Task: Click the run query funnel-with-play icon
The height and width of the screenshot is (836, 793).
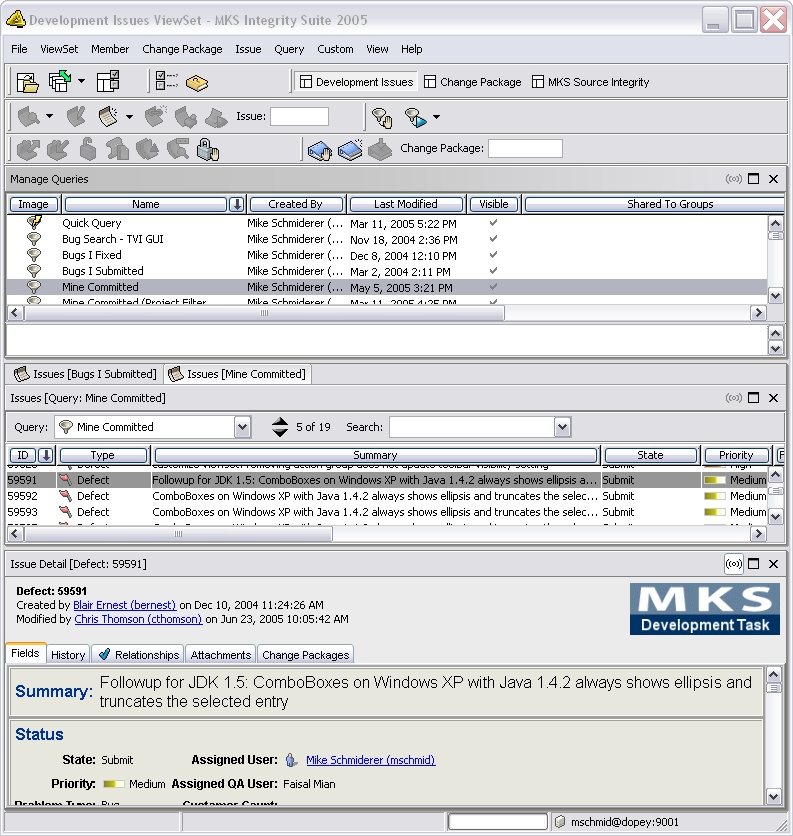Action: [x=416, y=117]
